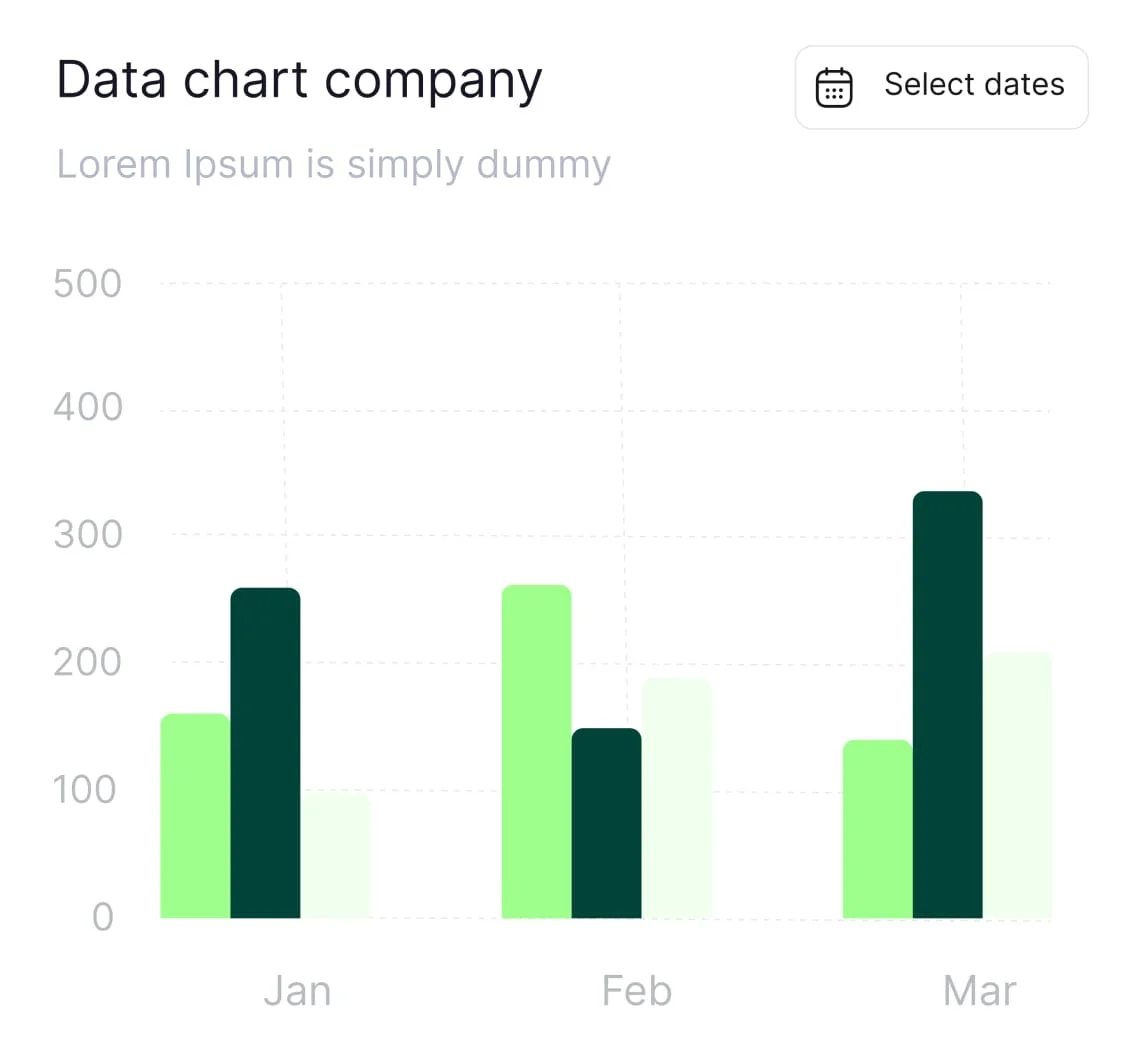Click the 100 y-axis label
The image size is (1130, 1052).
click(x=84, y=790)
